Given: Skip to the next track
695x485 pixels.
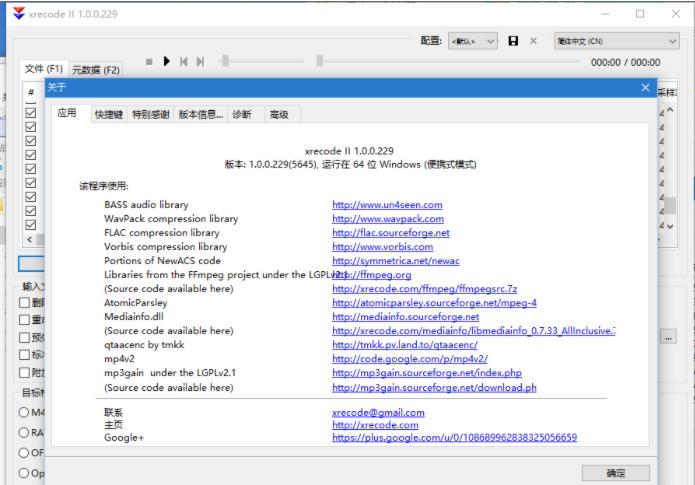Looking at the screenshot, I should point(200,62).
